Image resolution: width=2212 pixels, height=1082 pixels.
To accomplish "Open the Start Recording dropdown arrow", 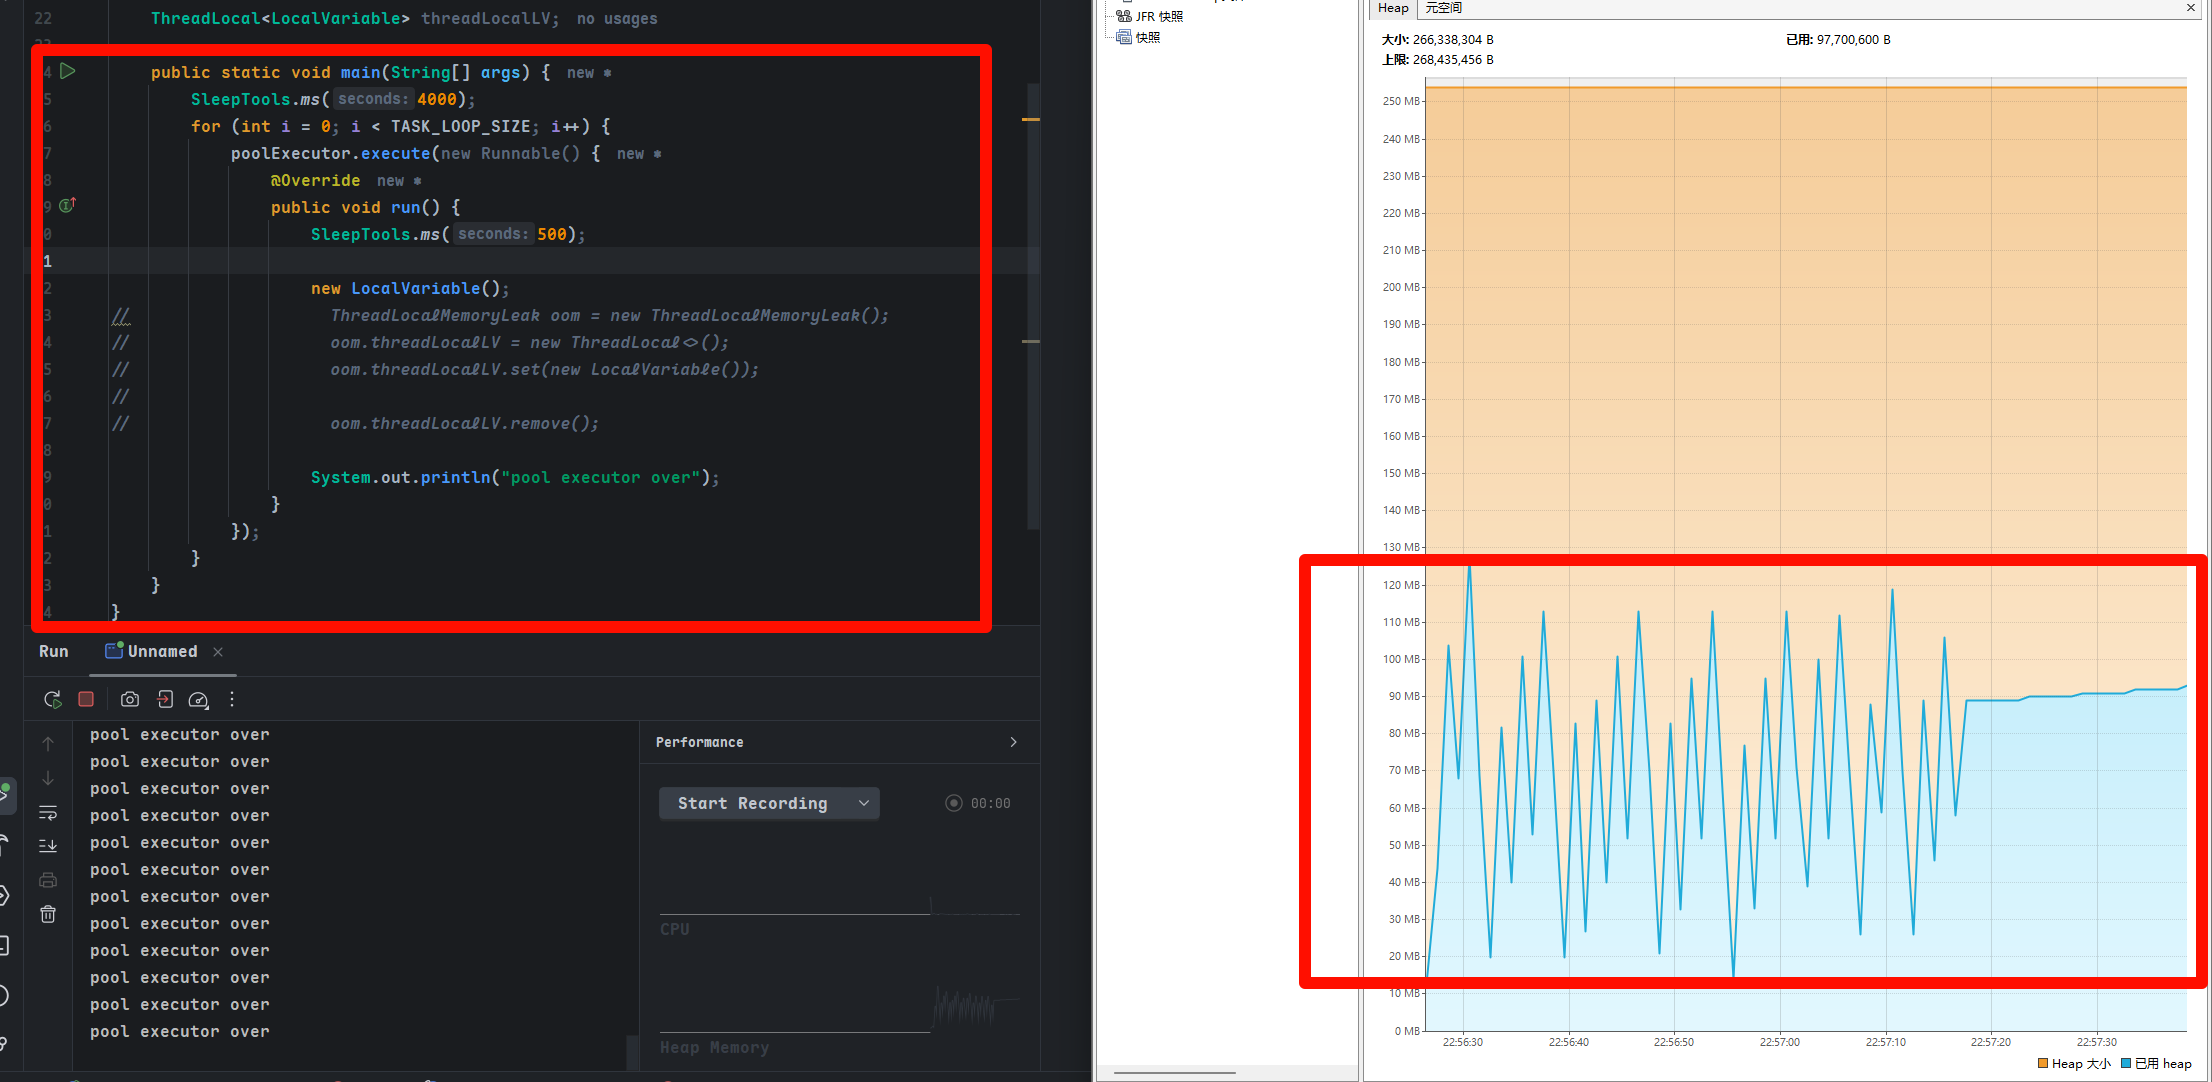I will 864,803.
